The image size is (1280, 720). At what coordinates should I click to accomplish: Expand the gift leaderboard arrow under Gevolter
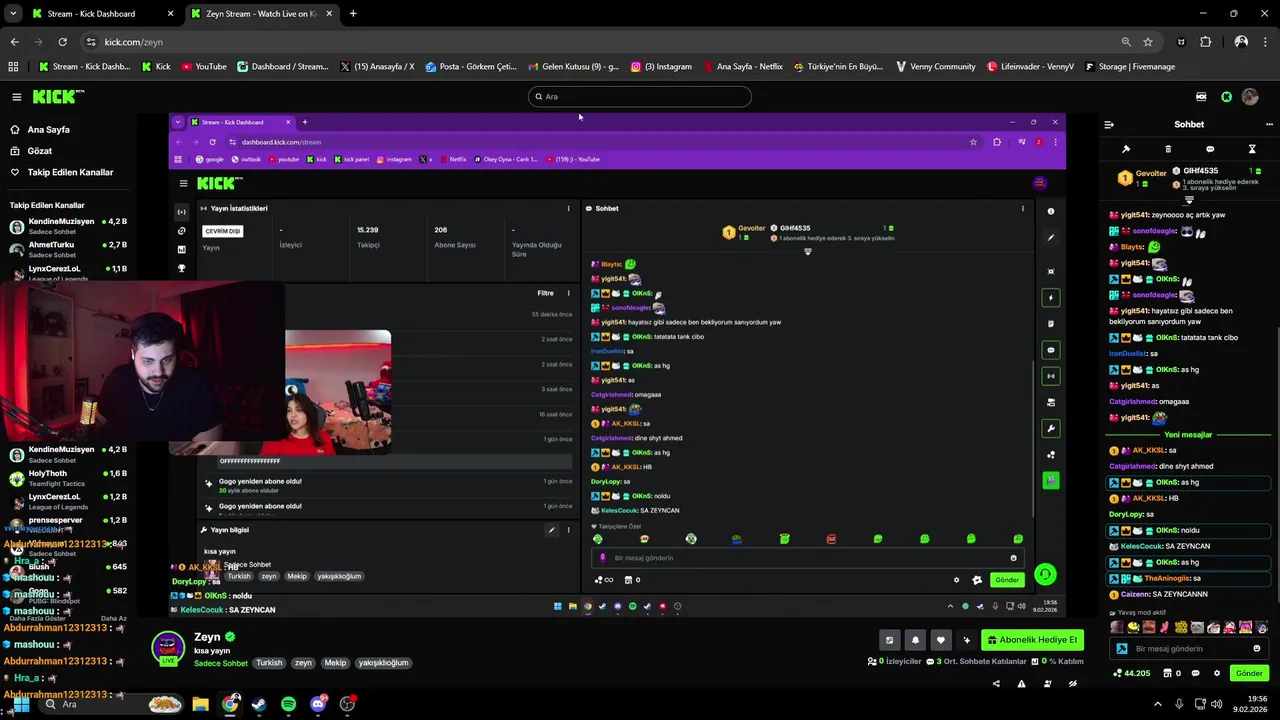click(x=1190, y=200)
